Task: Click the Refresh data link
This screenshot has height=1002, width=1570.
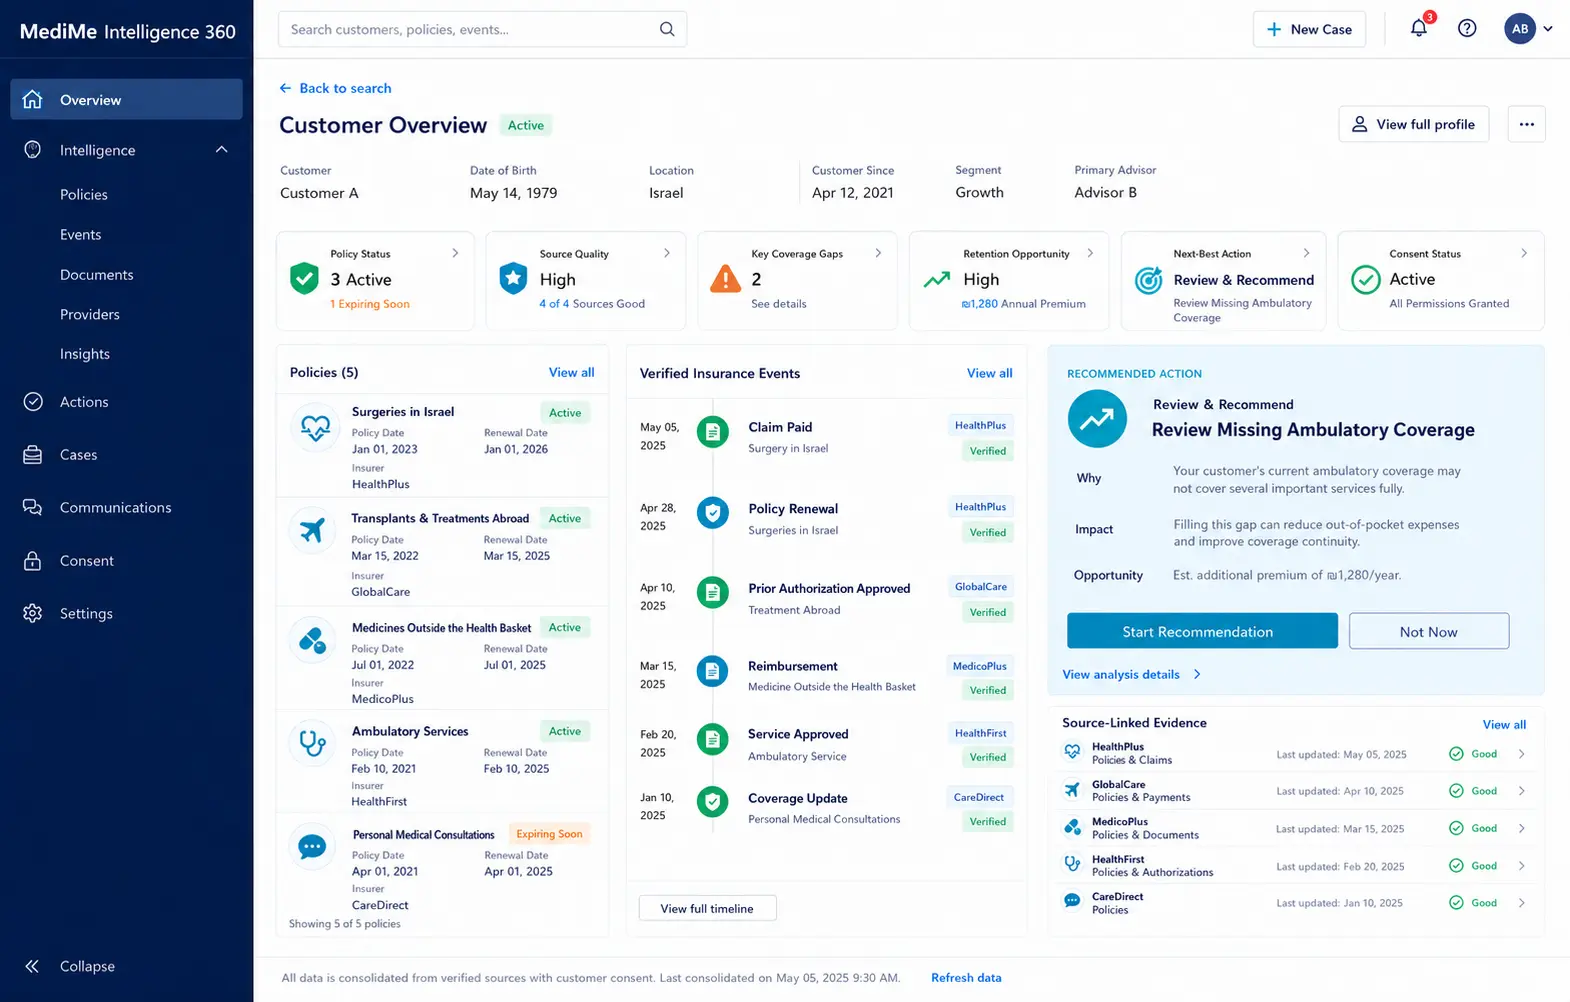Action: pos(966,977)
